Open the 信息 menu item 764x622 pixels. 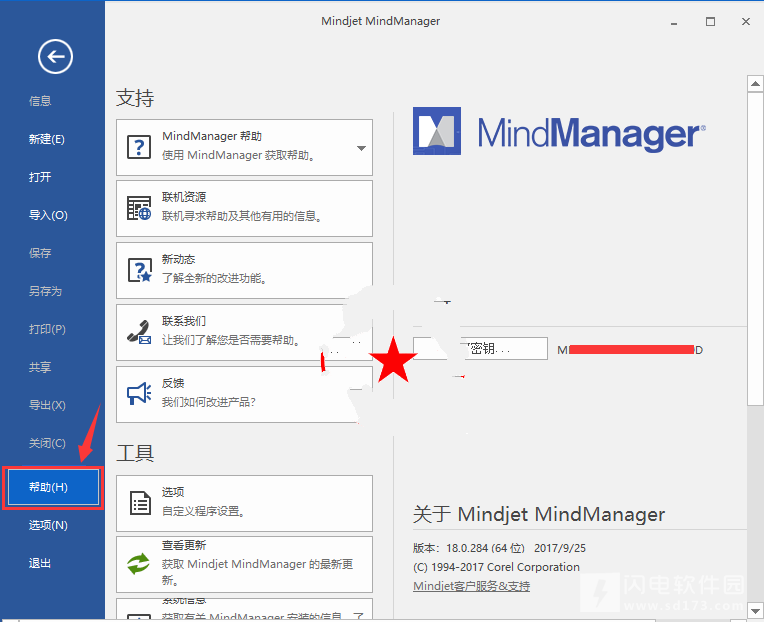coord(40,101)
